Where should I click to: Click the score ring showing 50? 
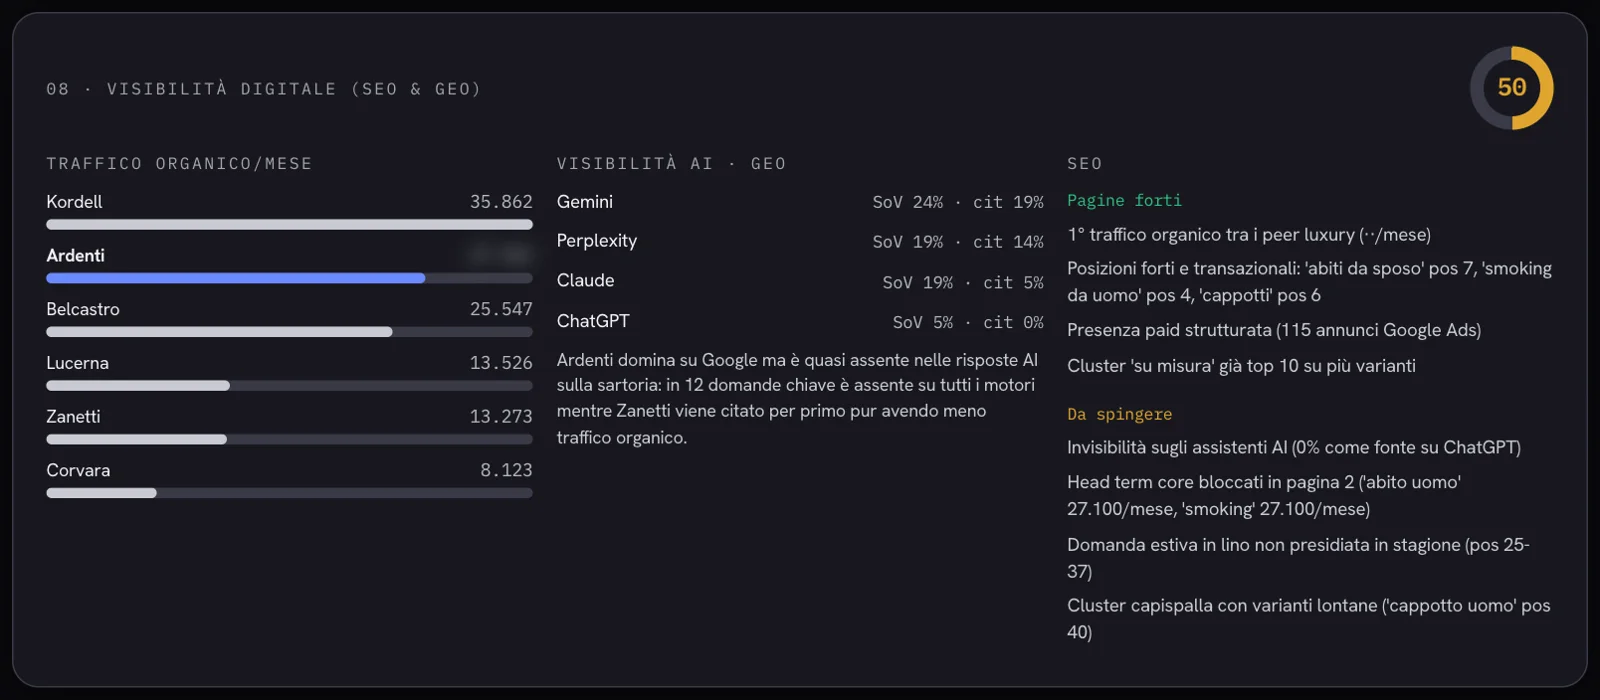(1511, 88)
